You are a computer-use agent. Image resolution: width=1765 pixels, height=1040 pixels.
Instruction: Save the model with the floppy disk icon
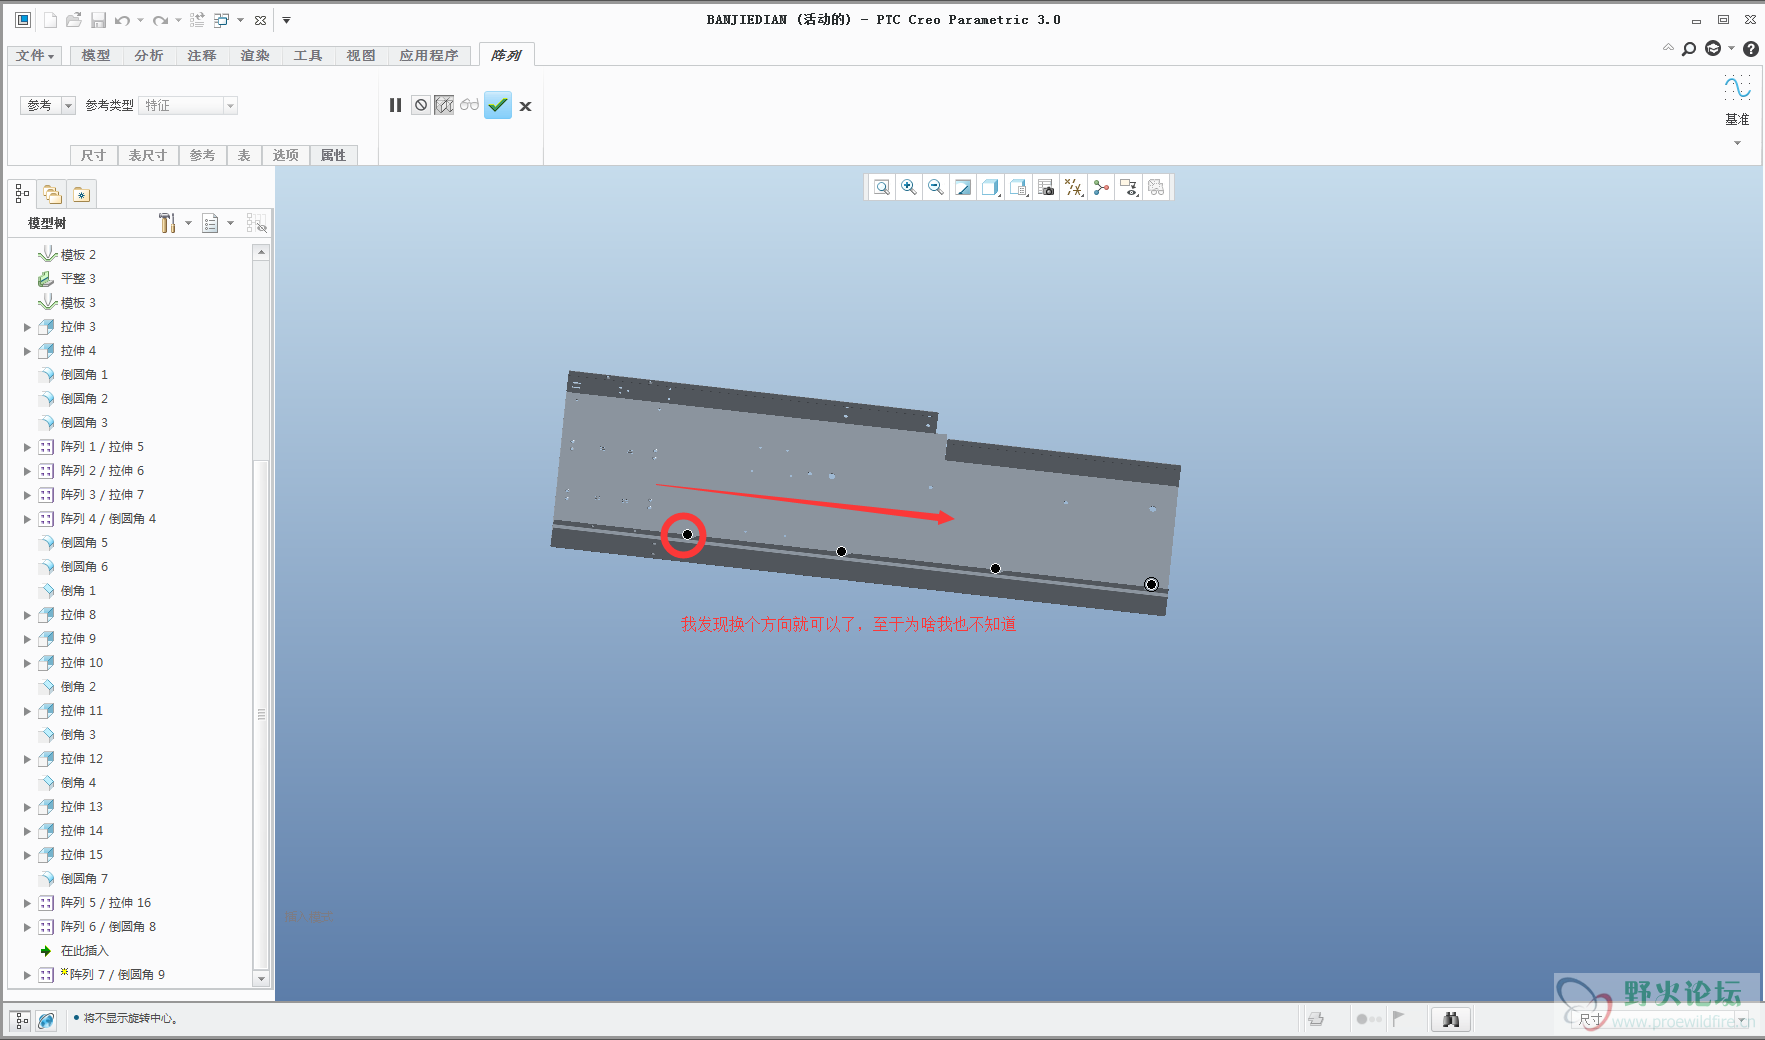click(x=98, y=20)
